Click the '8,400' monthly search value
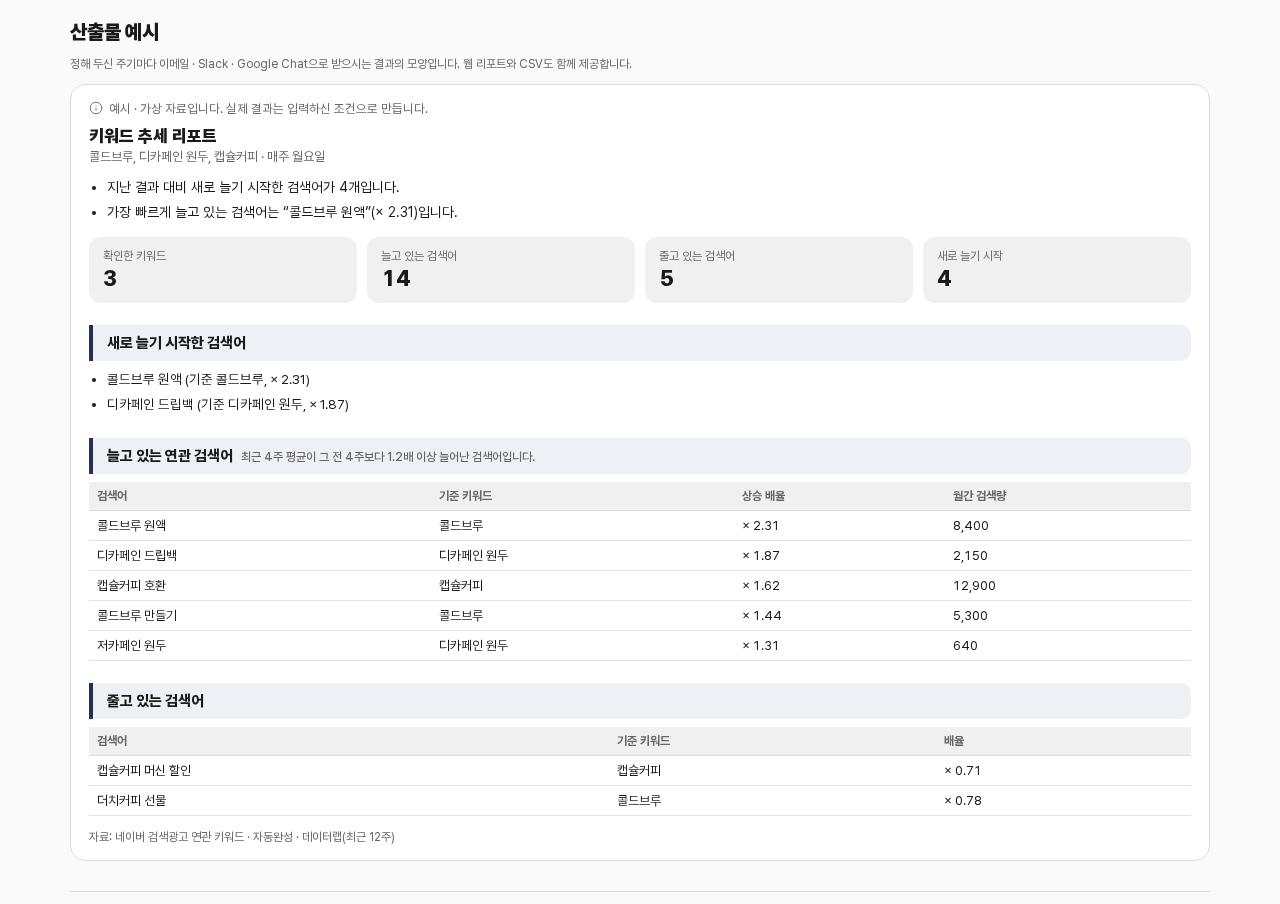The image size is (1280, 904). [971, 526]
